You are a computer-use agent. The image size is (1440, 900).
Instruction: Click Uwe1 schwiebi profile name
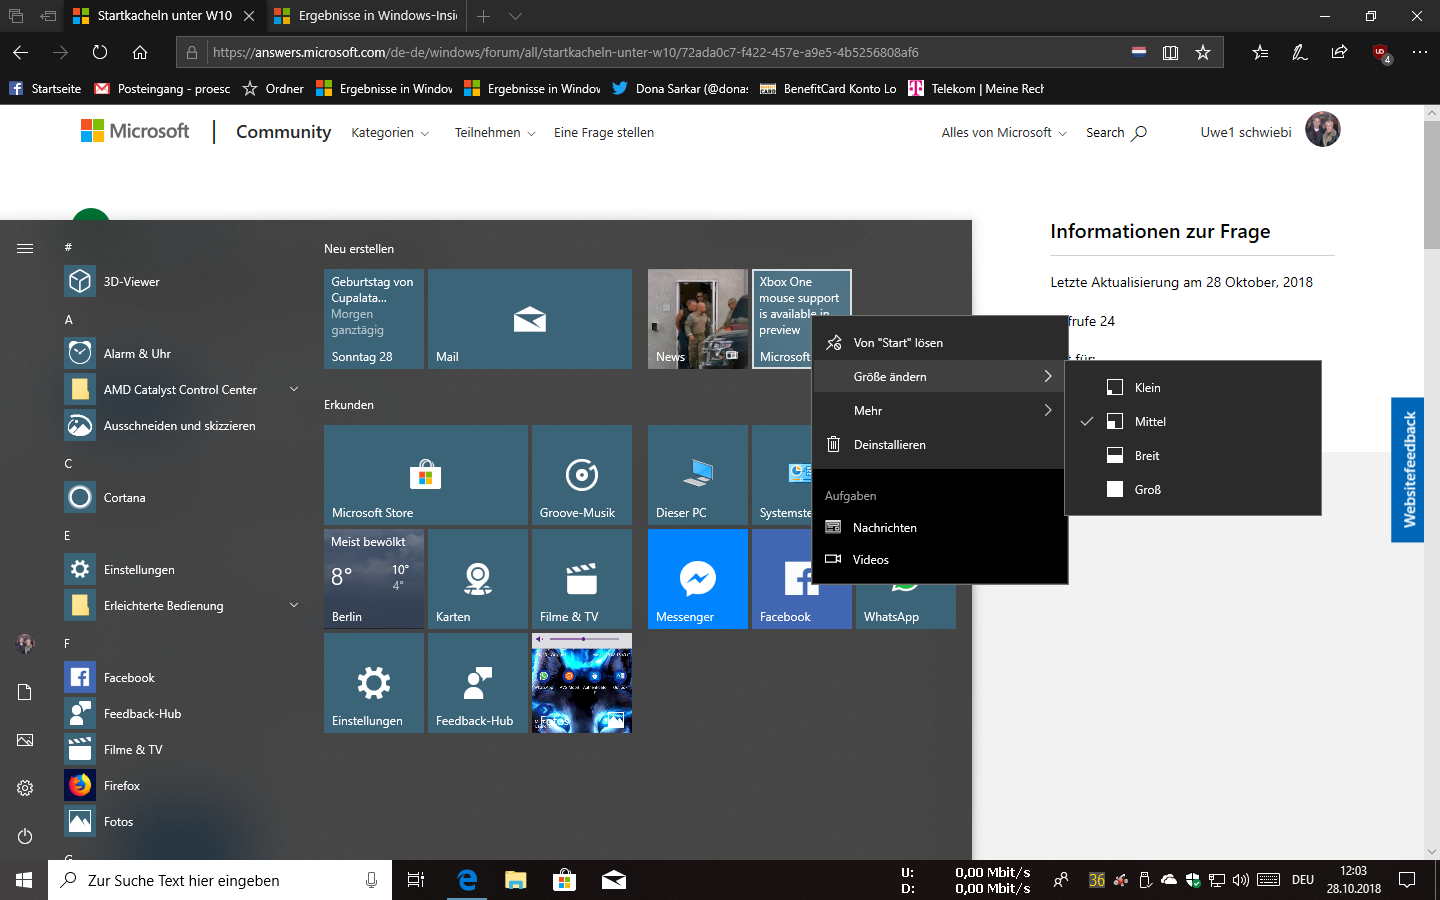point(1246,132)
